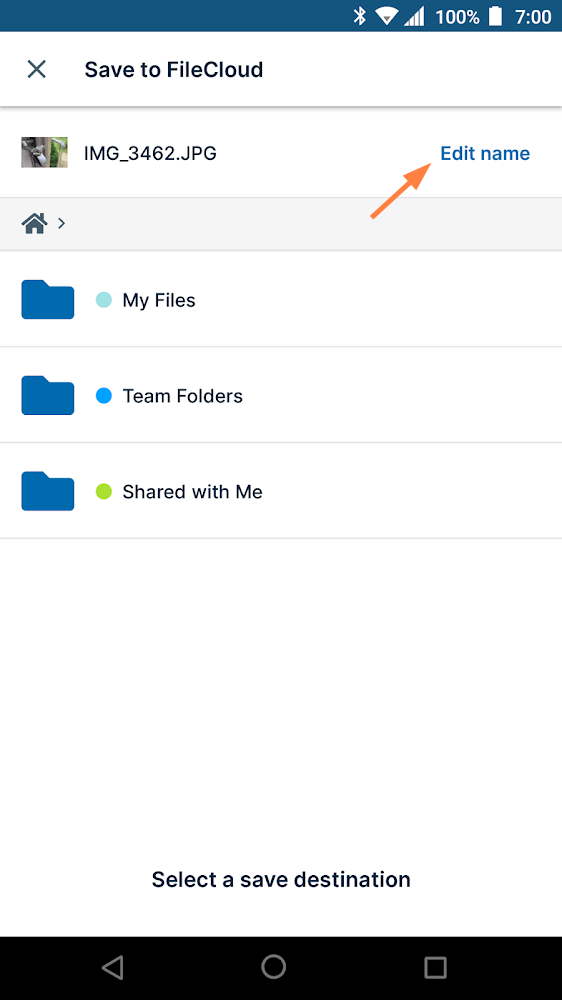
Task: Open the IMG_3462.JPG thumbnail preview
Action: click(x=45, y=152)
